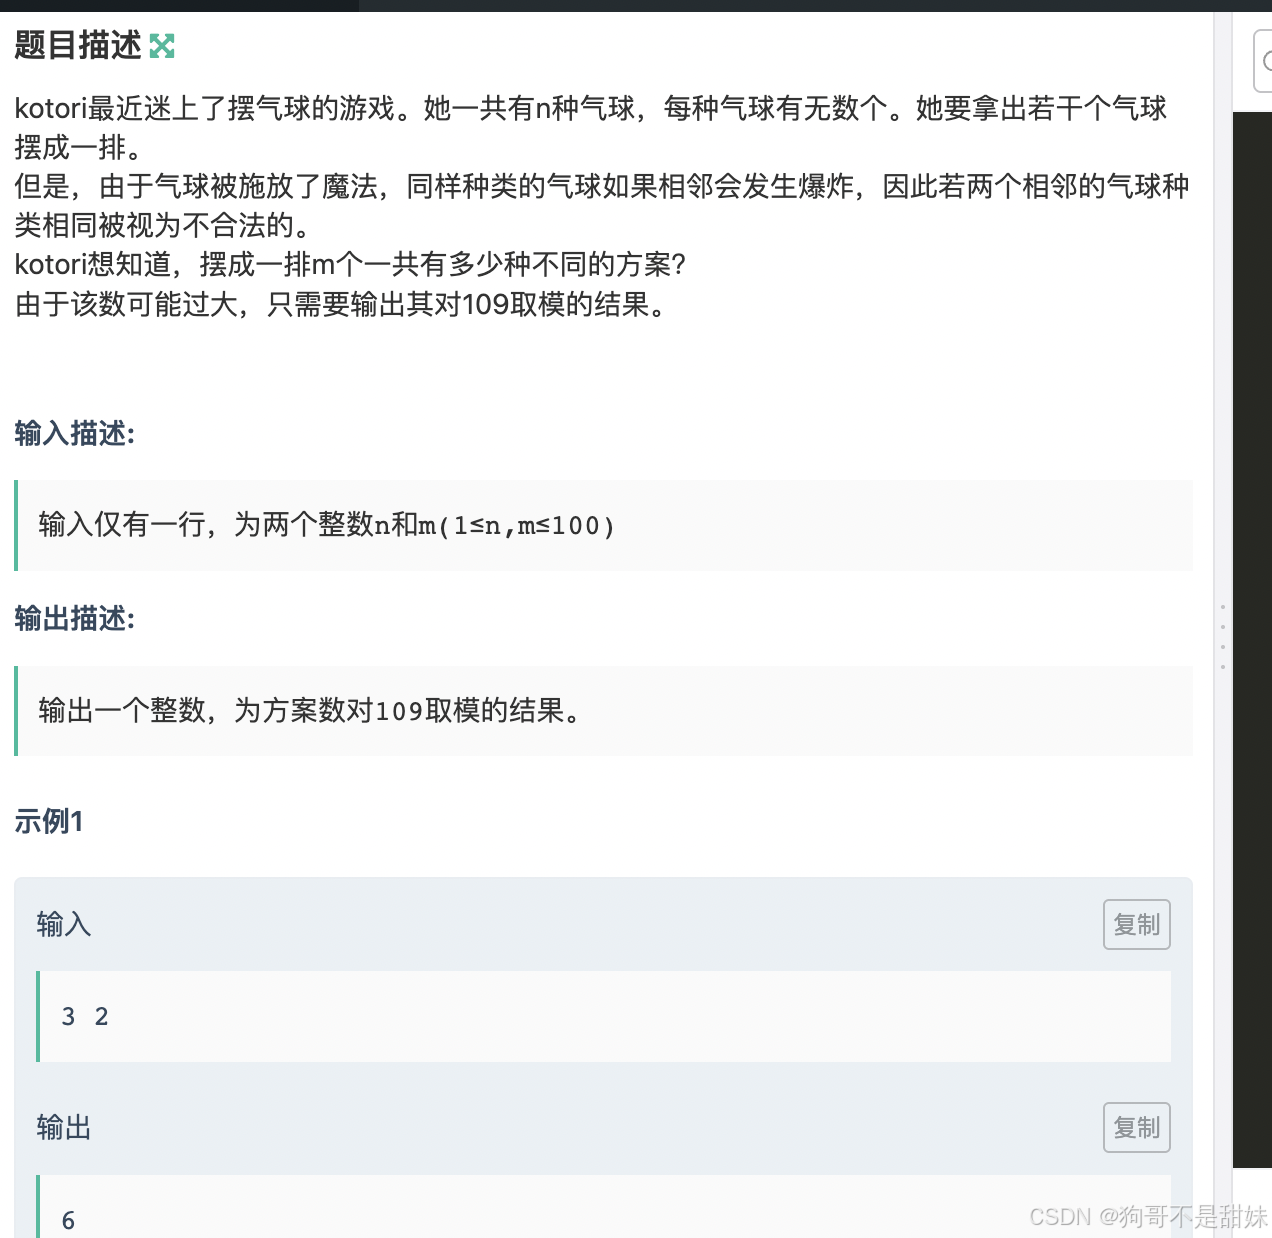This screenshot has width=1272, height=1238.
Task: Click the vertical separator bar beside description panel
Action: (1222, 625)
